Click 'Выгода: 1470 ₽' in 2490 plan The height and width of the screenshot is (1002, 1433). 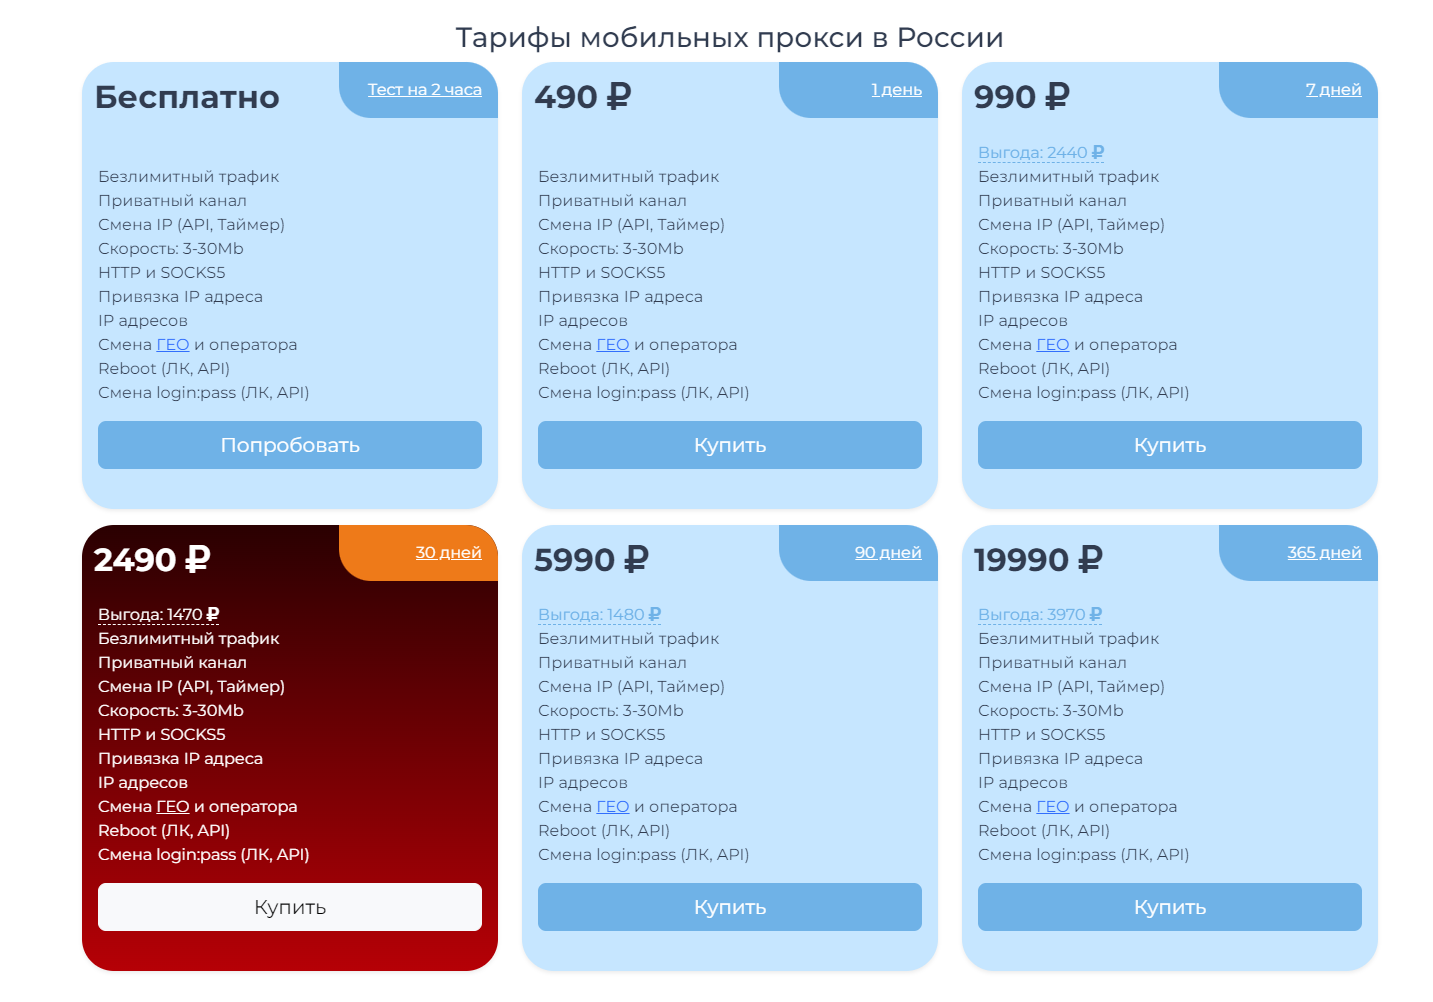(158, 614)
